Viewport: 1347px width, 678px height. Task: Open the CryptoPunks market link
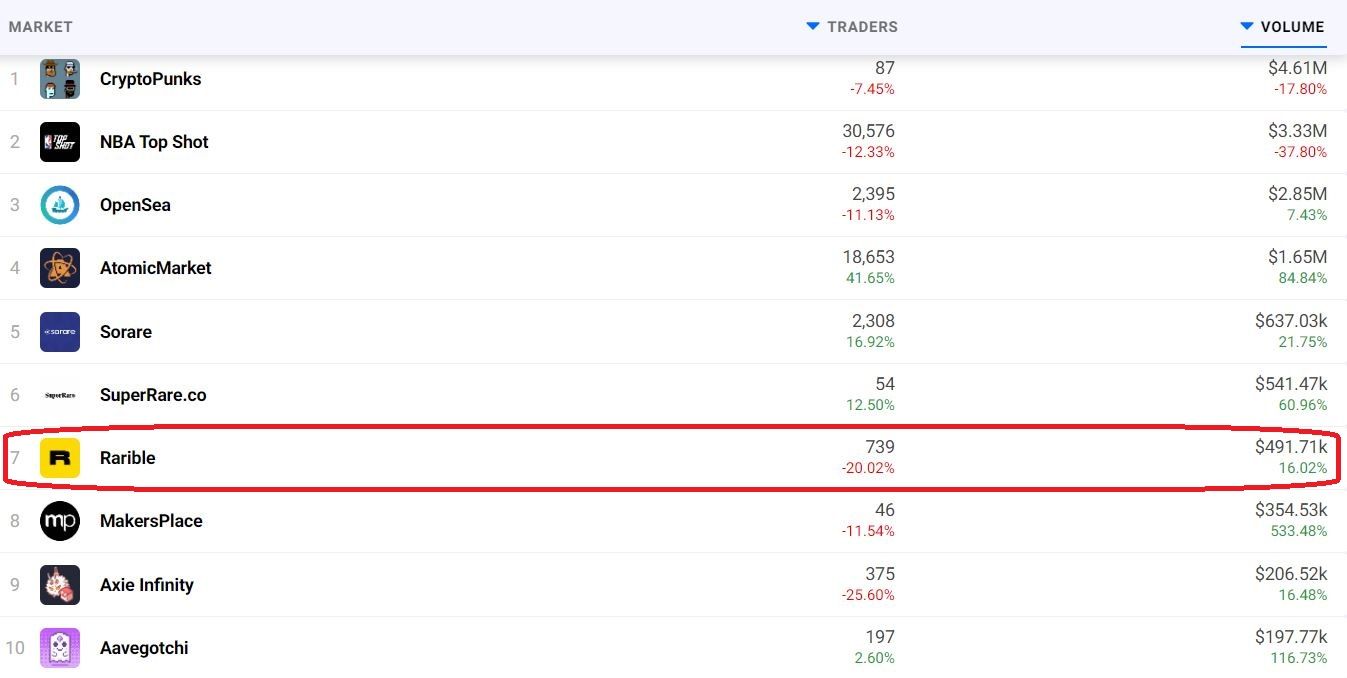point(150,79)
